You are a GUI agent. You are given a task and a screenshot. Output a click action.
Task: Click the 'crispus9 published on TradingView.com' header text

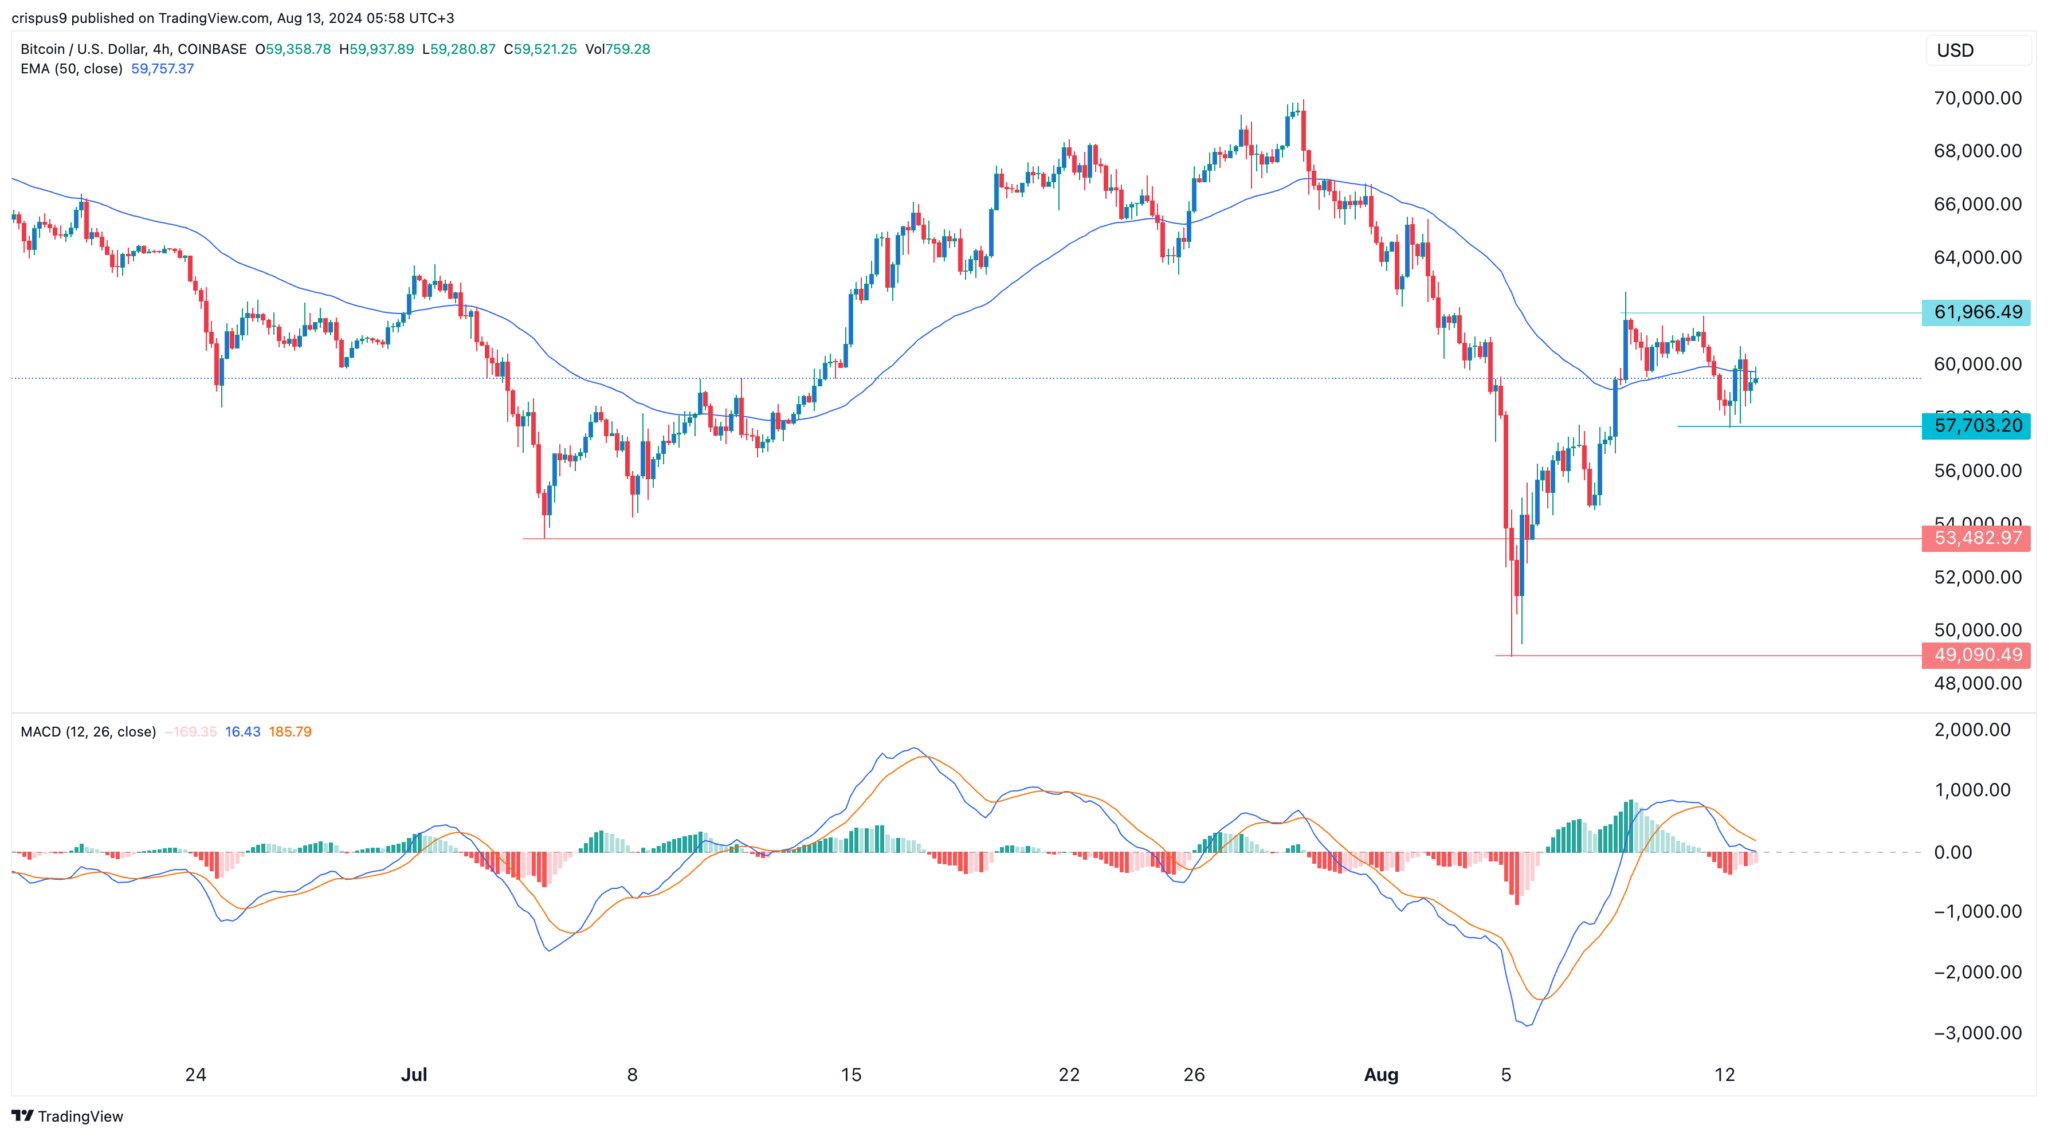click(140, 18)
